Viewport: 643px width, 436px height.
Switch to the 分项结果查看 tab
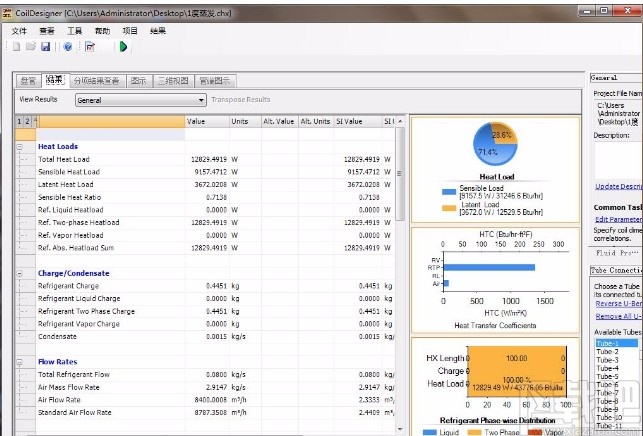pyautogui.click(x=97, y=81)
